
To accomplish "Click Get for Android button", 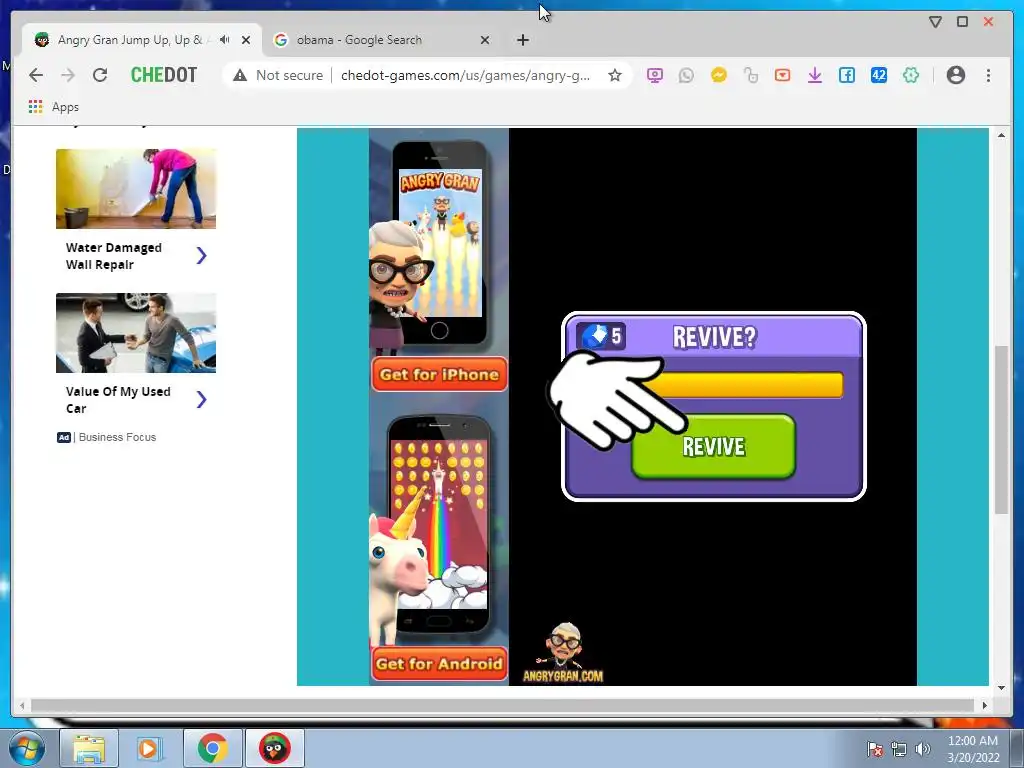I will point(439,664).
